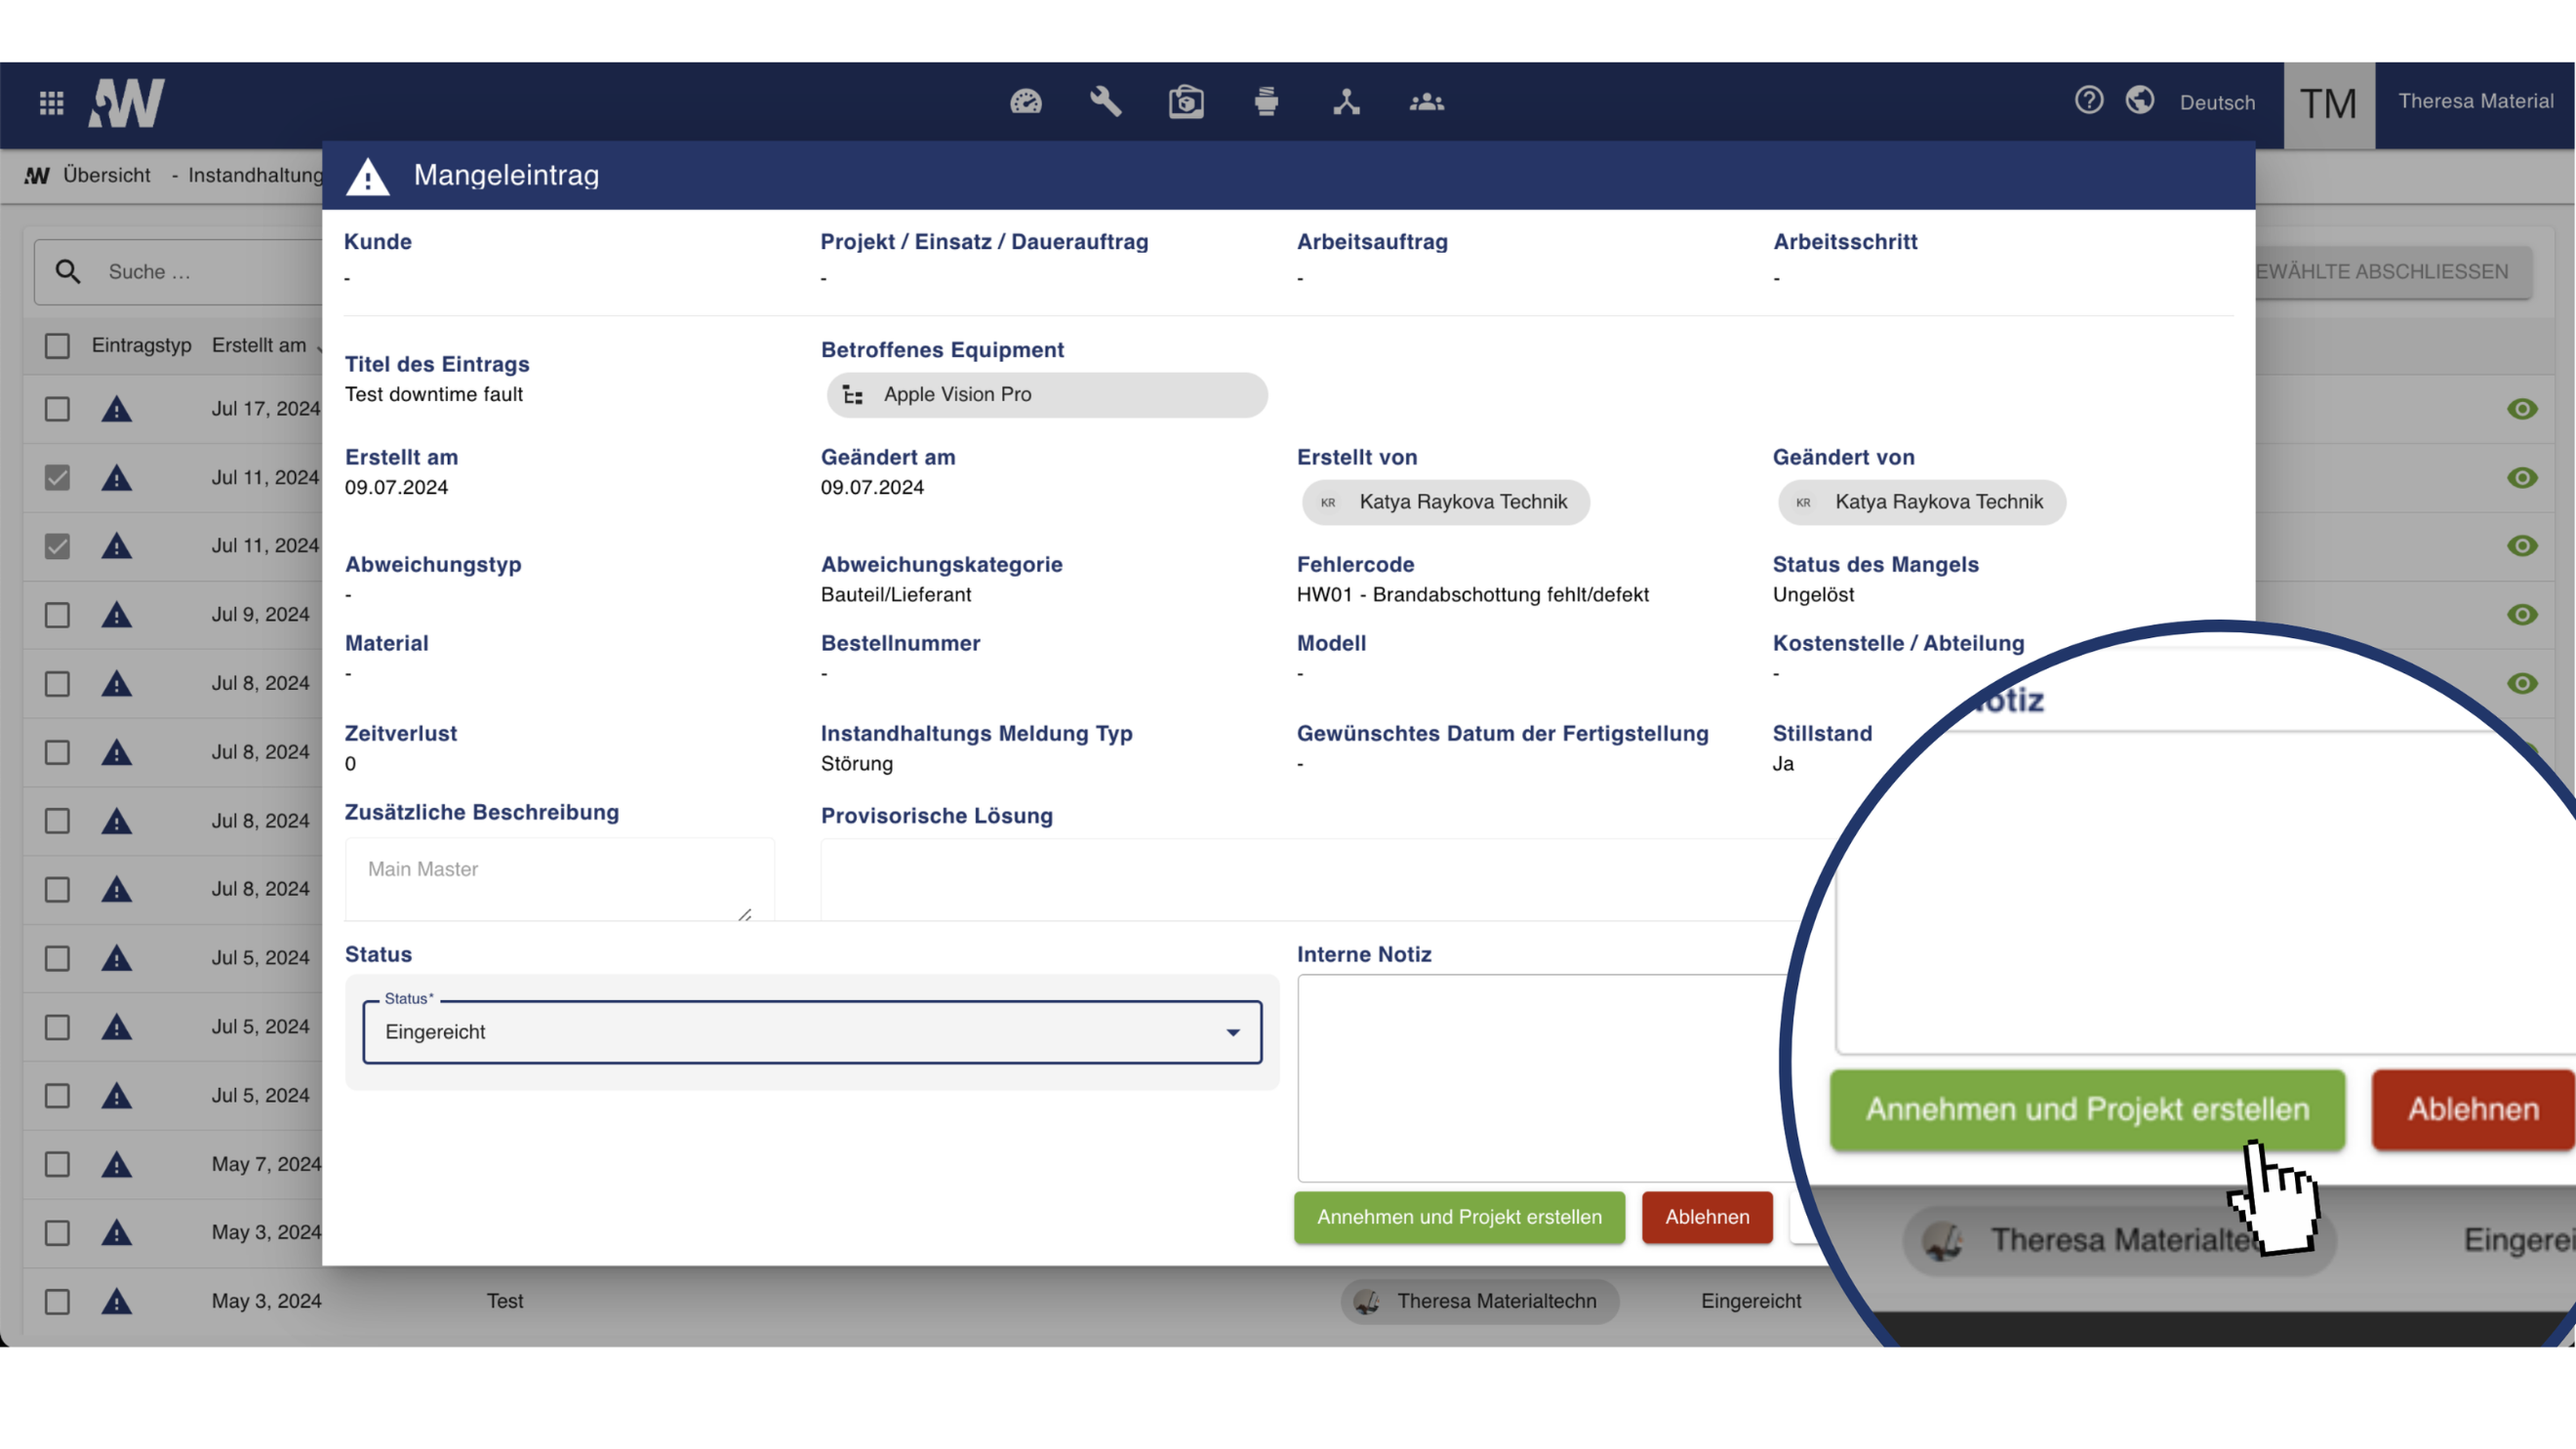Open the dashboard speedometer view

tap(1025, 102)
